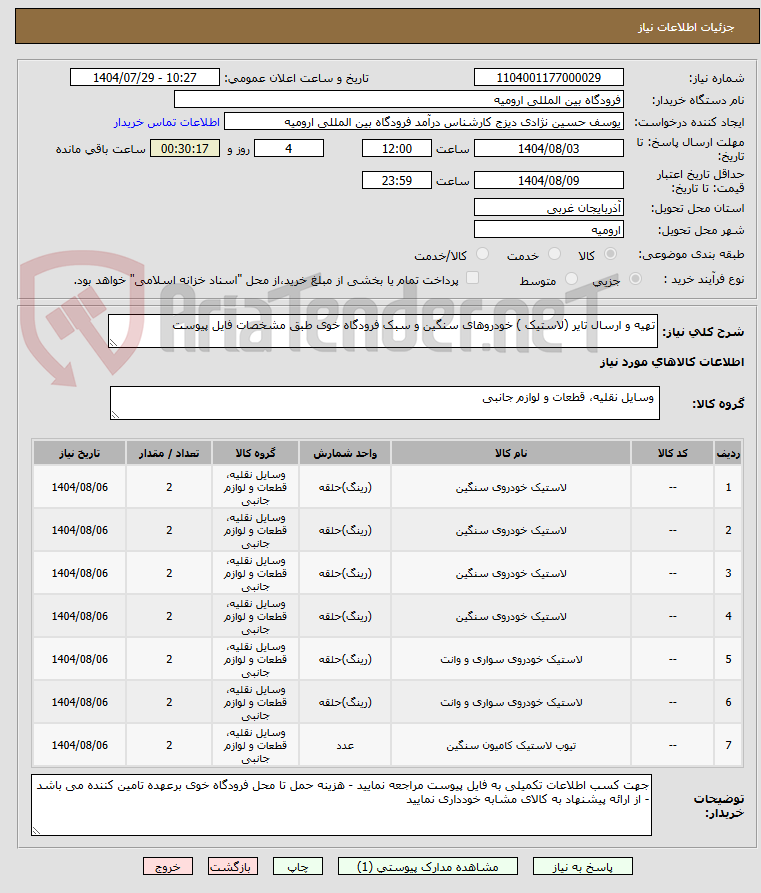Select the متوسط purchase type radio
Viewport: 761px width, 893px height.
pyautogui.click(x=571, y=278)
